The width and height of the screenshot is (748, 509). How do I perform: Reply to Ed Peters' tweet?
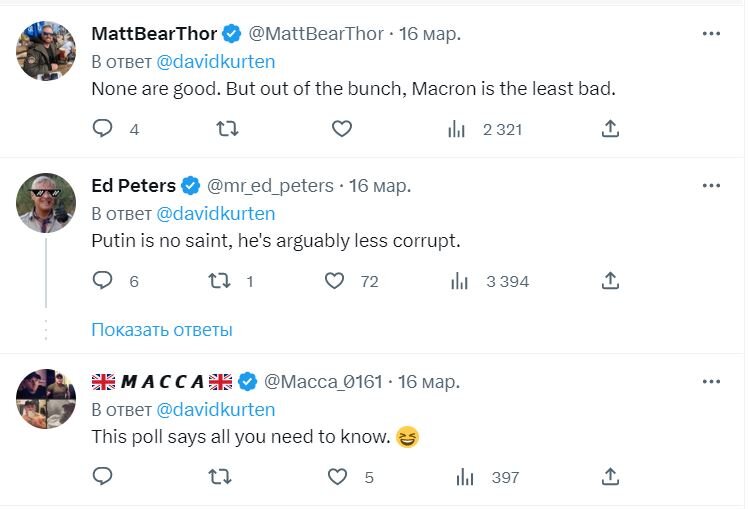pos(102,281)
